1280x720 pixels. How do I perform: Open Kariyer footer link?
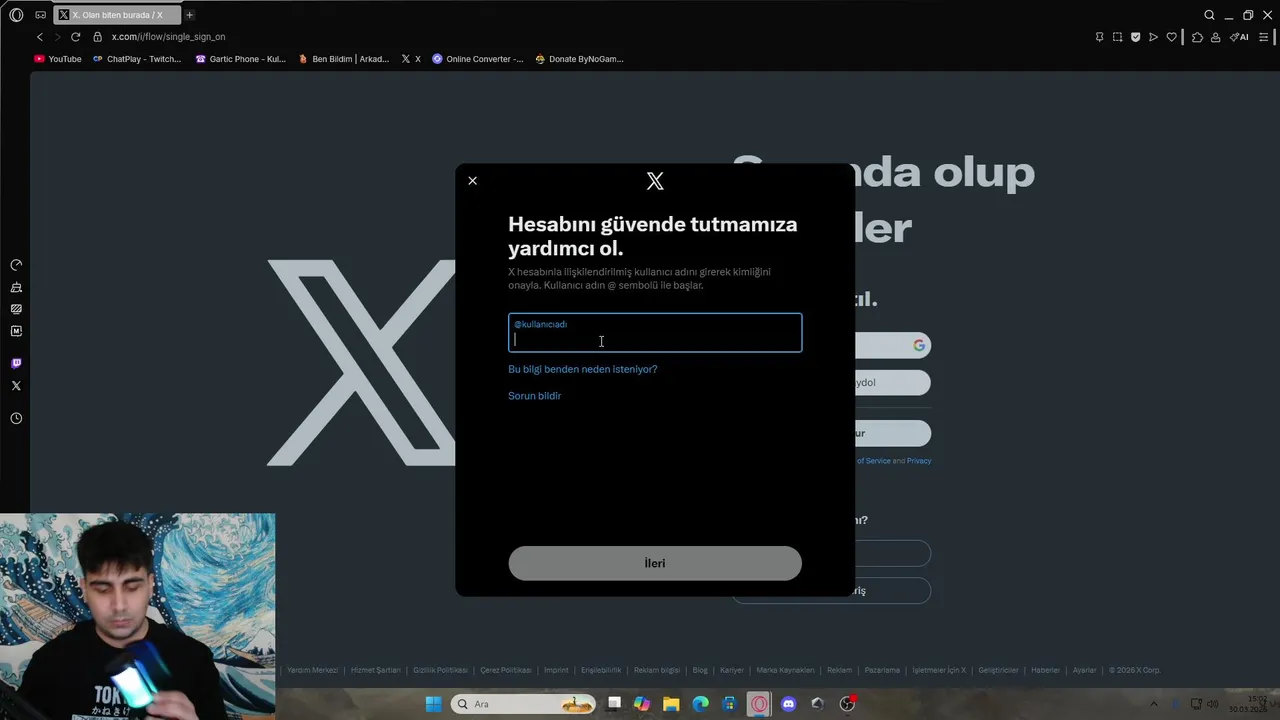[x=732, y=670]
